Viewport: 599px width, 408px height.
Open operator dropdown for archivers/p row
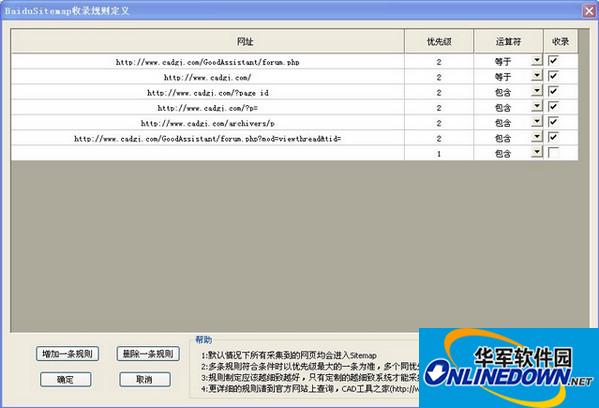[x=537, y=121]
